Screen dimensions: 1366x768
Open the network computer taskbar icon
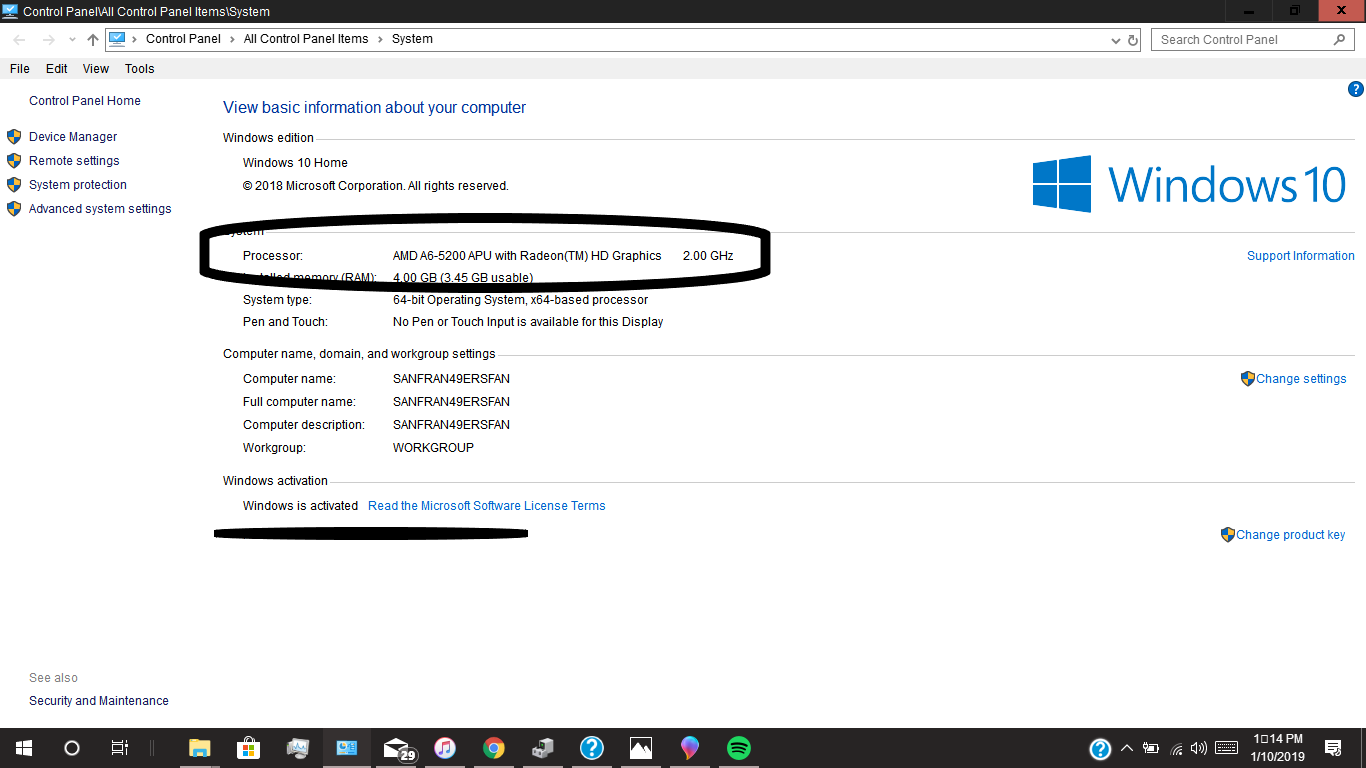click(543, 748)
